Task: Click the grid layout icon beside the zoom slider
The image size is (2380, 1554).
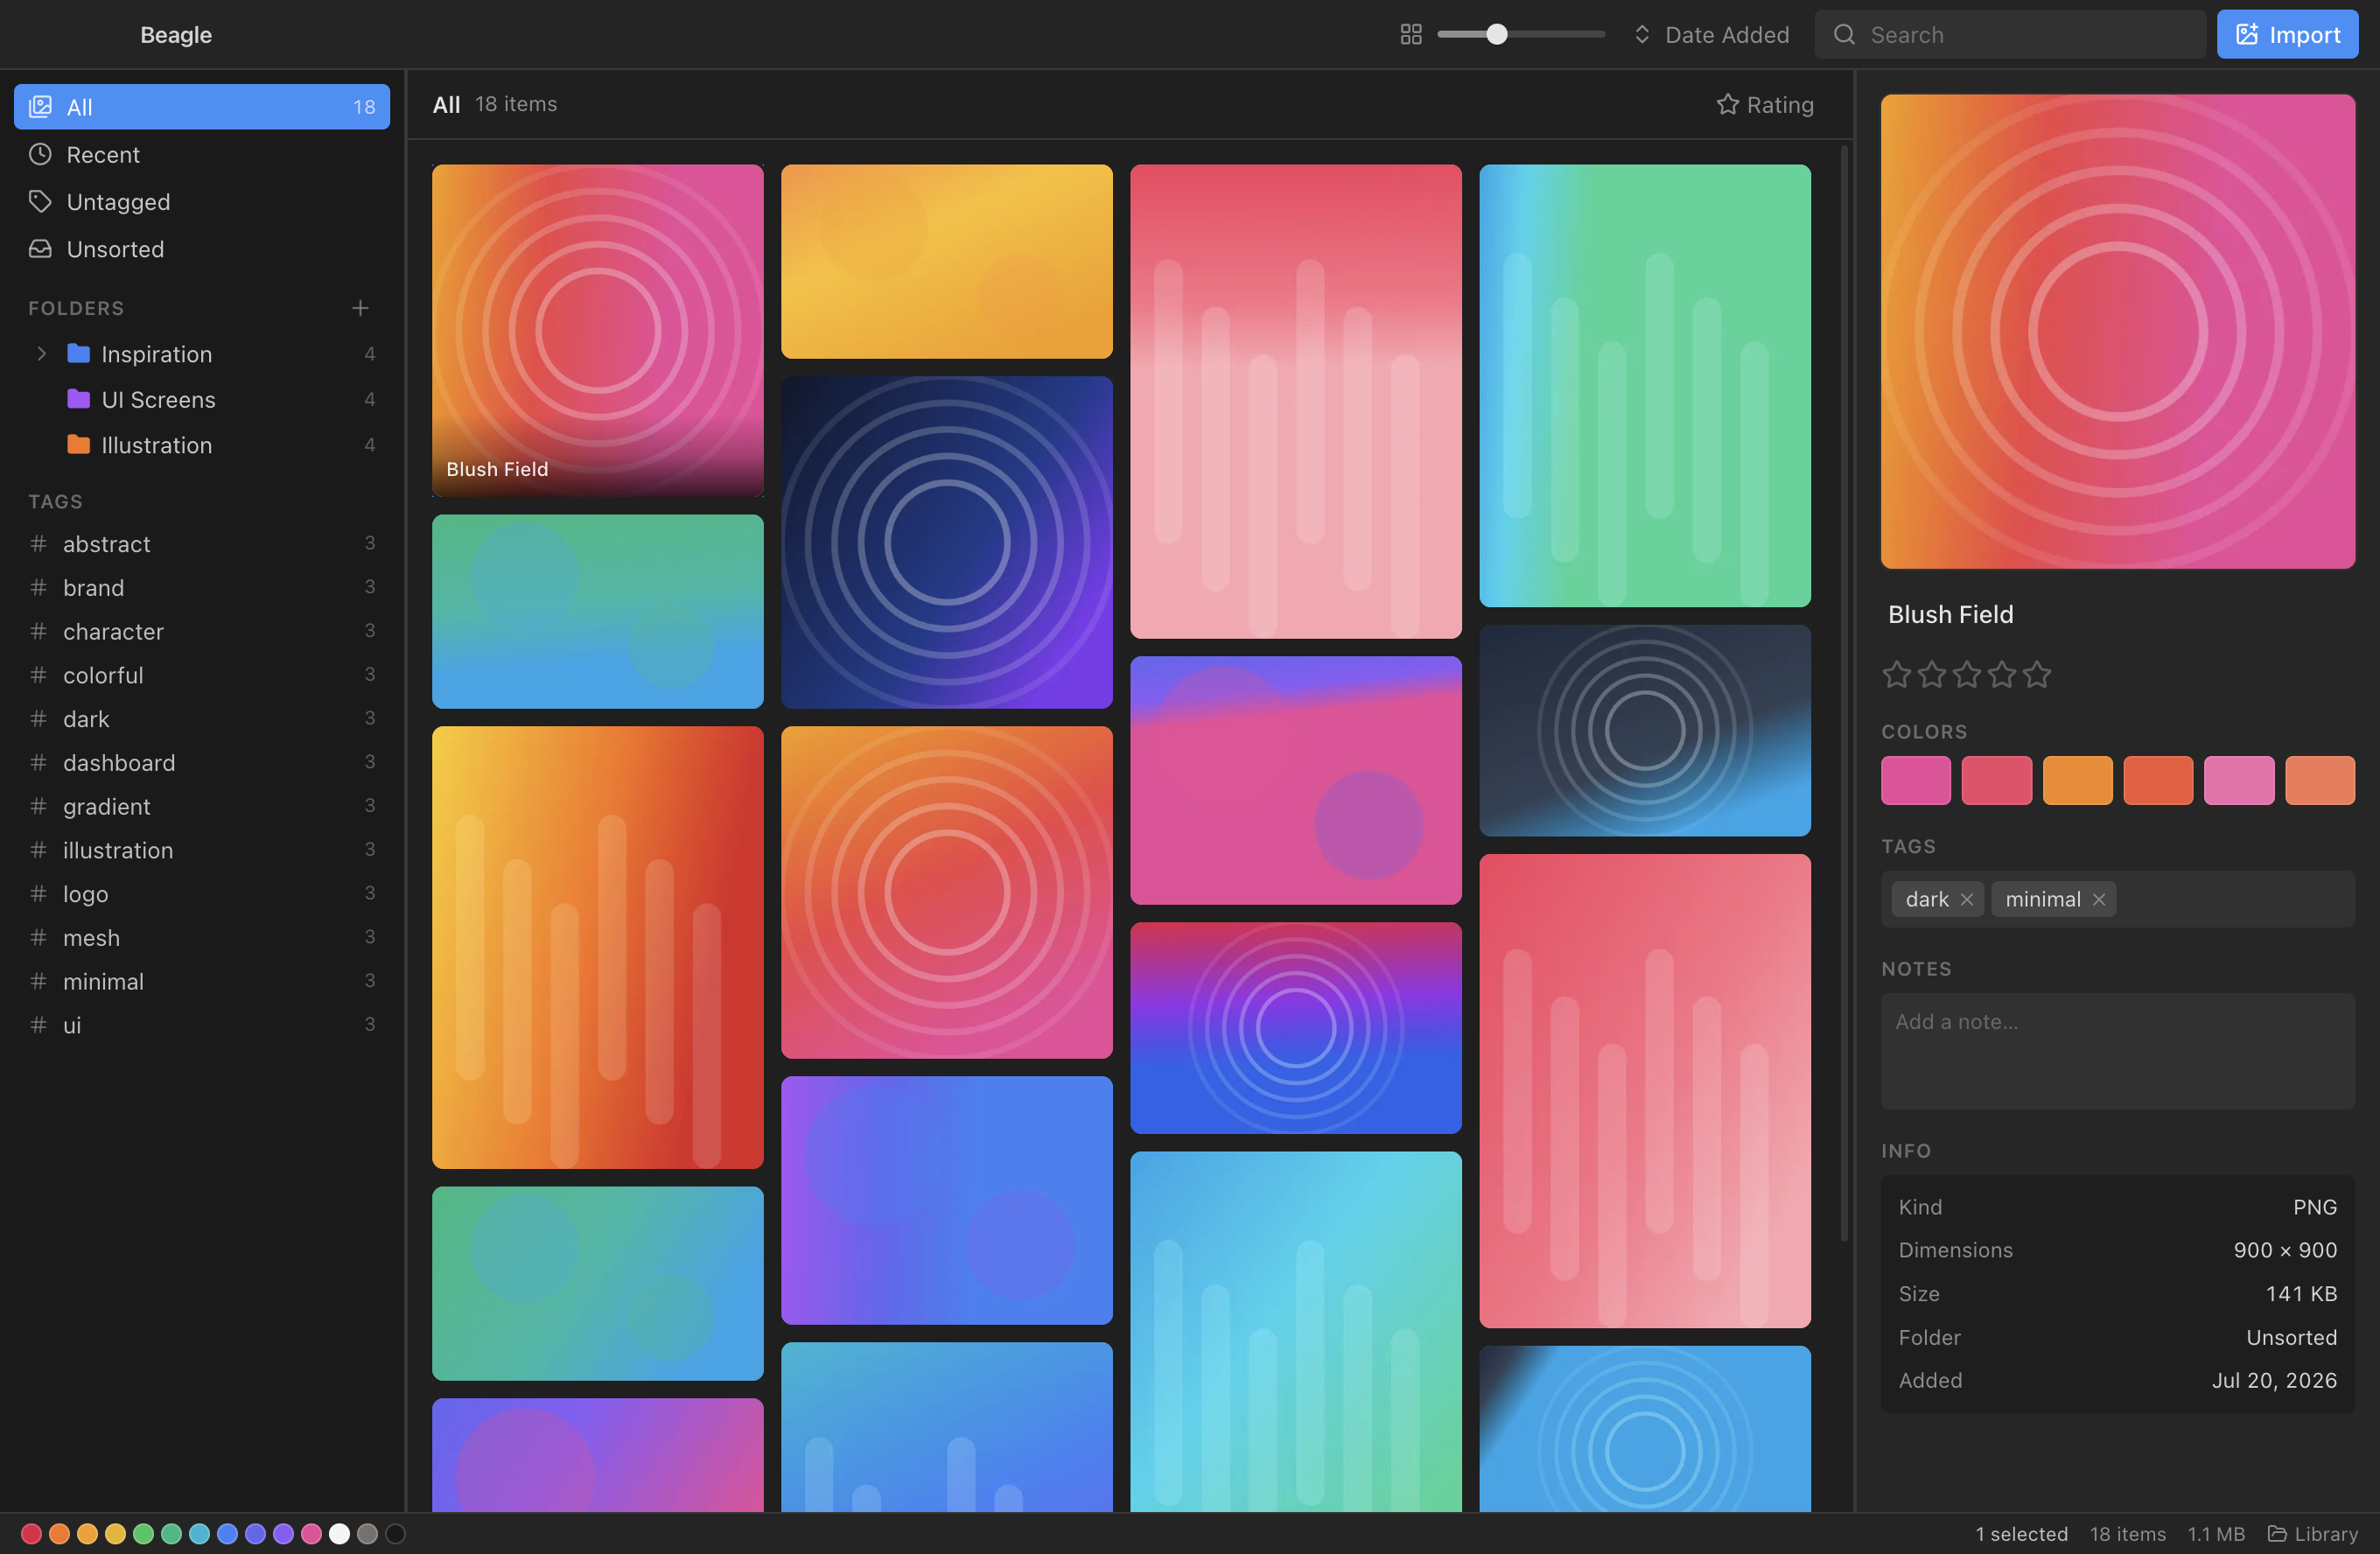Action: (1410, 35)
